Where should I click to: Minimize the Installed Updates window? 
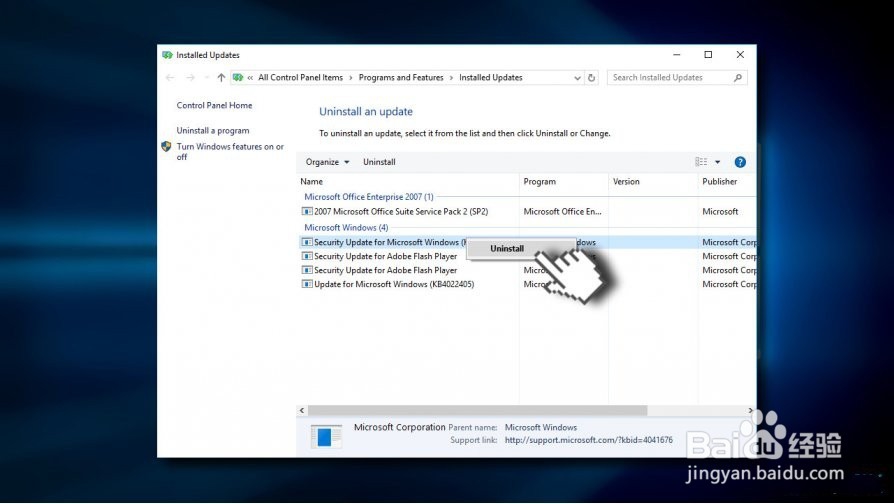tap(677, 55)
